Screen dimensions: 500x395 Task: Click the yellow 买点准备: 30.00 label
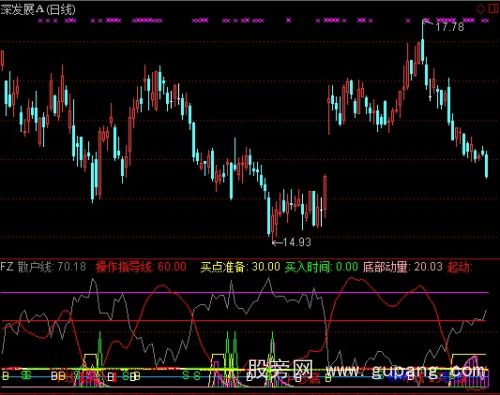click(x=240, y=267)
